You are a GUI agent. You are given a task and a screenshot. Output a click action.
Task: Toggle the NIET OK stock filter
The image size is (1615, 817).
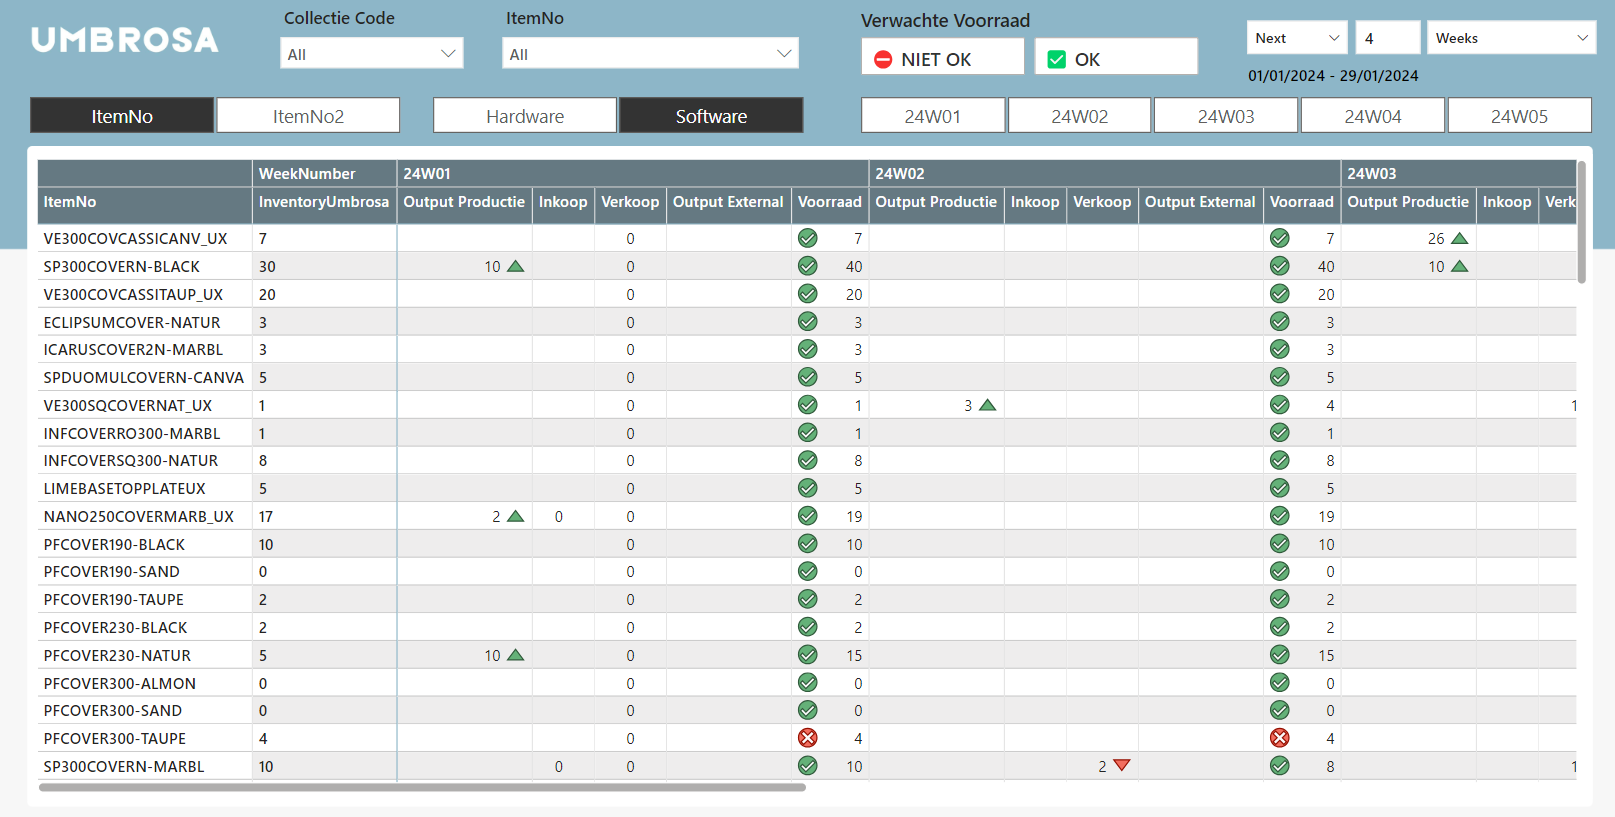(943, 59)
